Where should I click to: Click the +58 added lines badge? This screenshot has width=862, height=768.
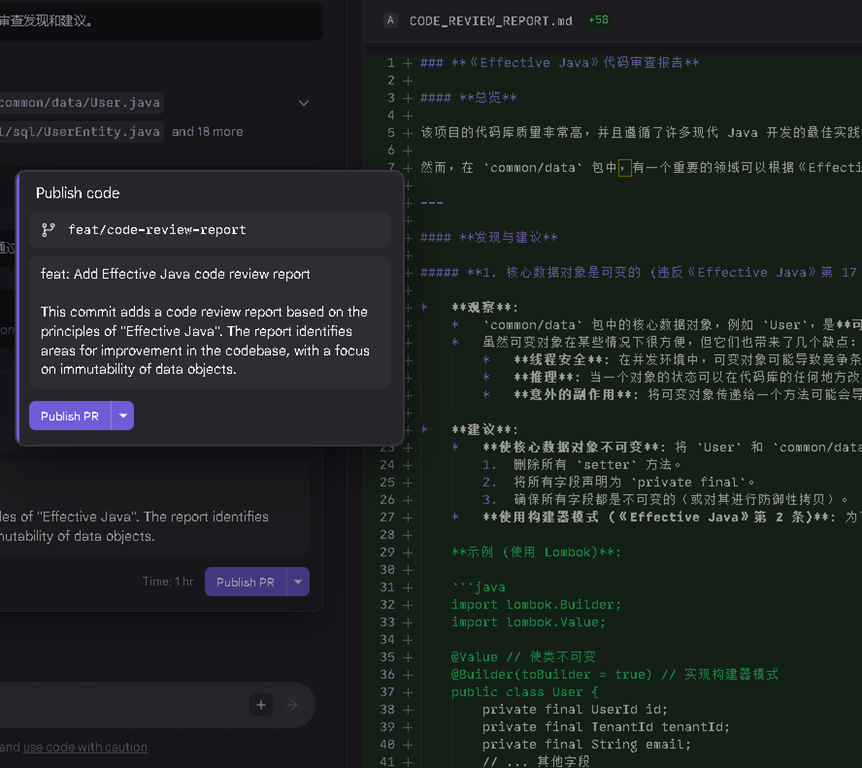pyautogui.click(x=599, y=20)
